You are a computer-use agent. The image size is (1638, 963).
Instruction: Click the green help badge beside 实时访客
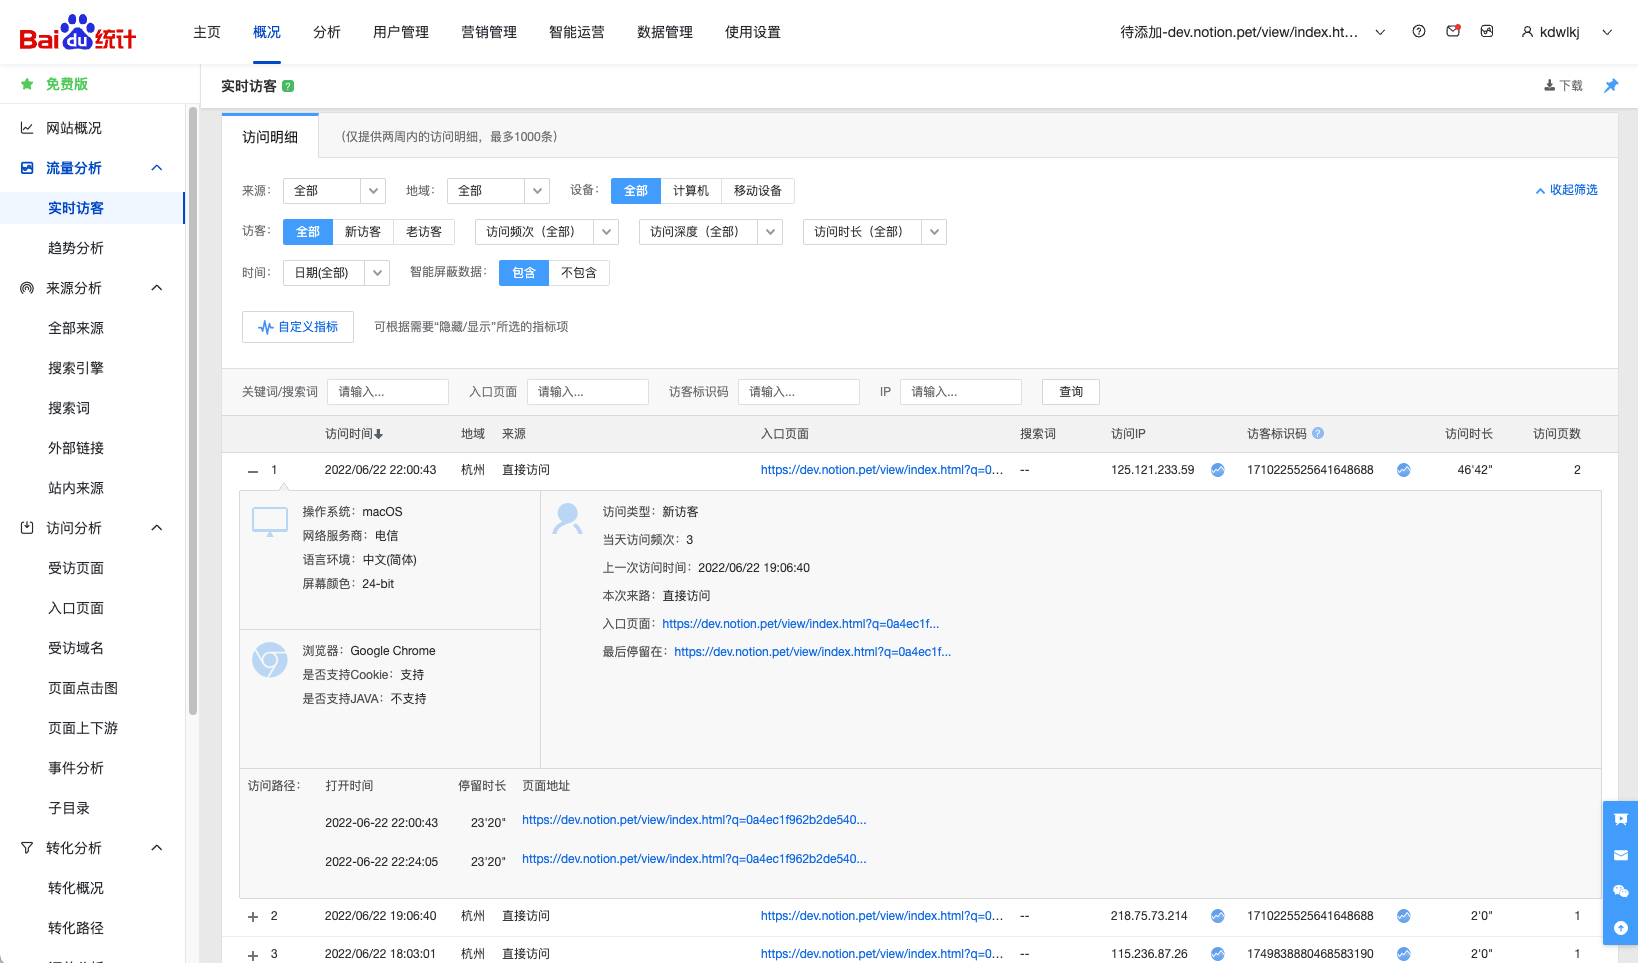[x=288, y=86]
